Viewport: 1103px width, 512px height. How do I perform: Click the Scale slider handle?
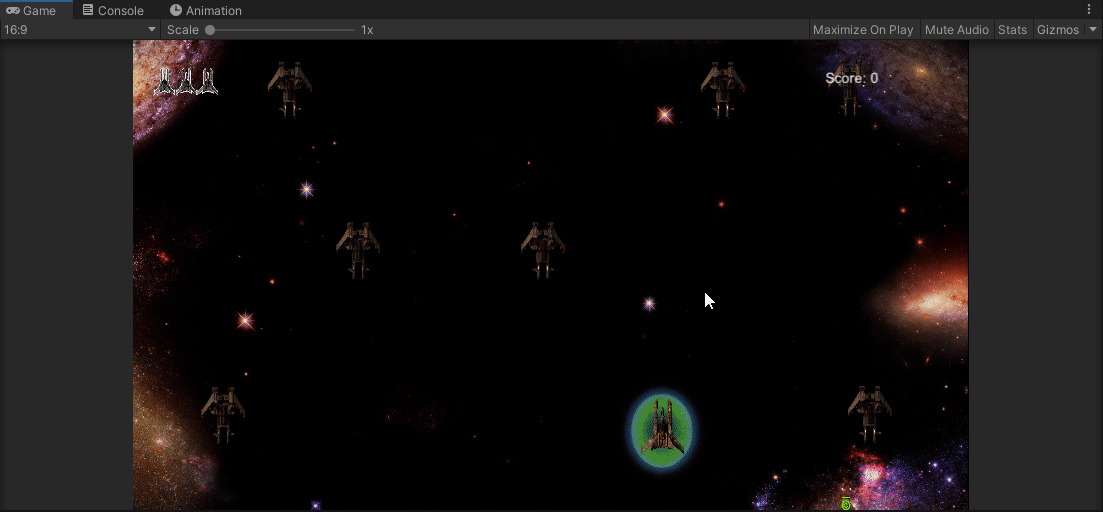[x=210, y=30]
